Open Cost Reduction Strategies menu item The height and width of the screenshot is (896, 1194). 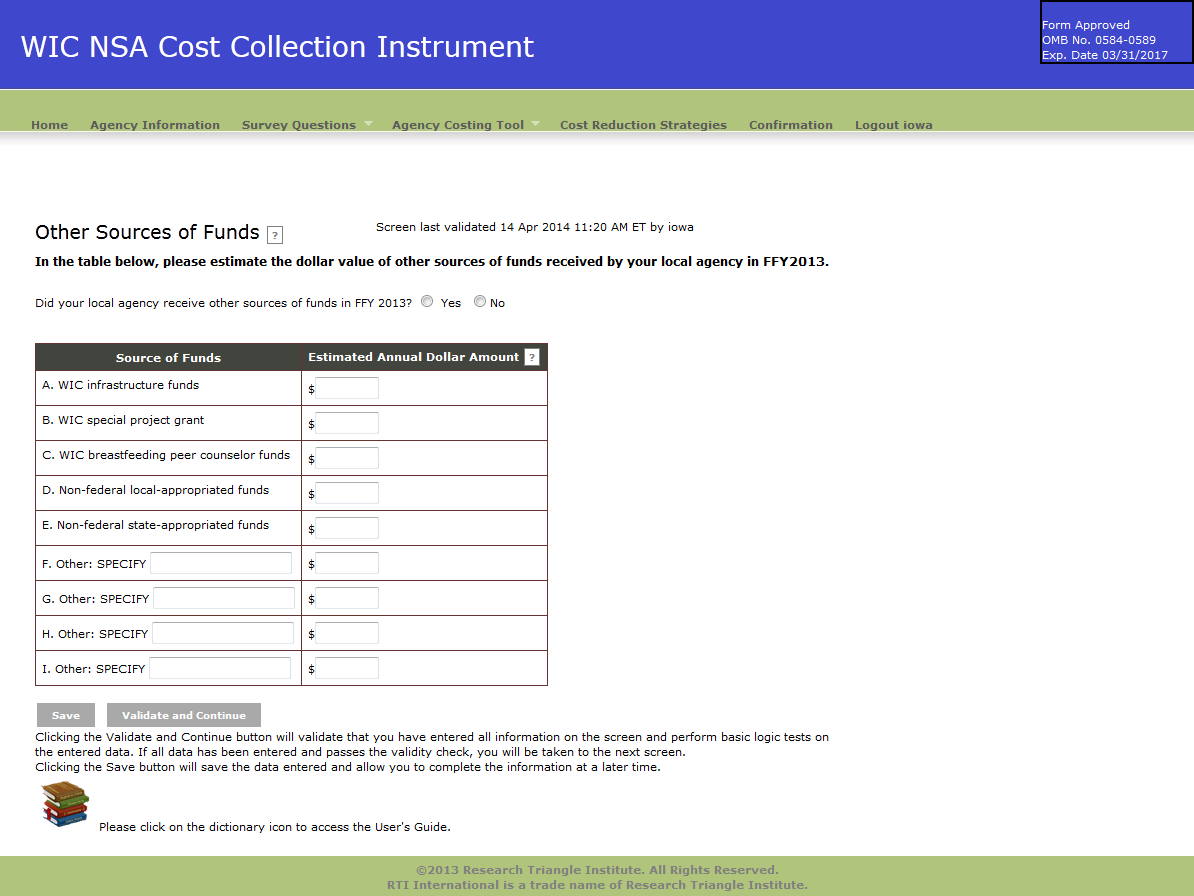[x=643, y=125]
